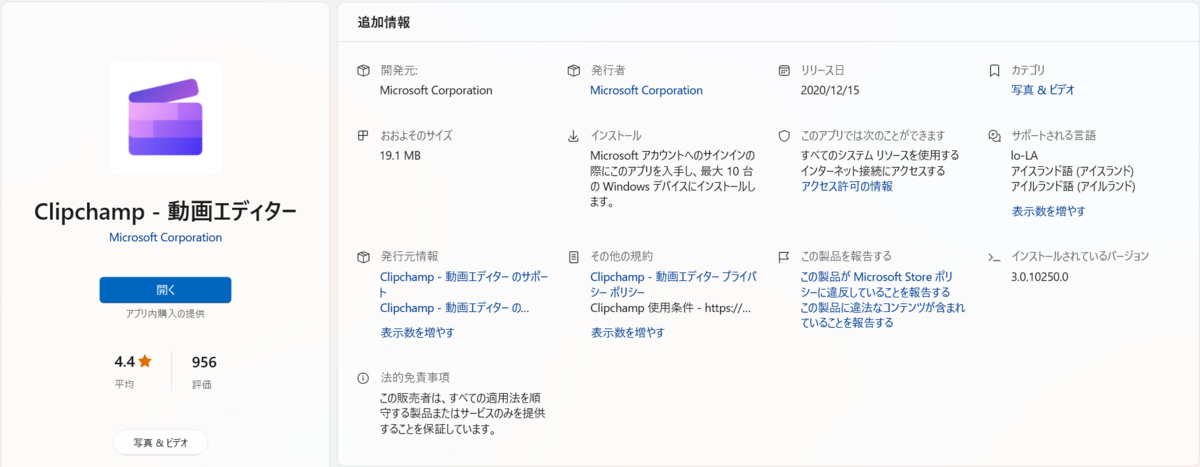Click the その他の規約 document icon
The width and height of the screenshot is (1200, 467).
(574, 257)
